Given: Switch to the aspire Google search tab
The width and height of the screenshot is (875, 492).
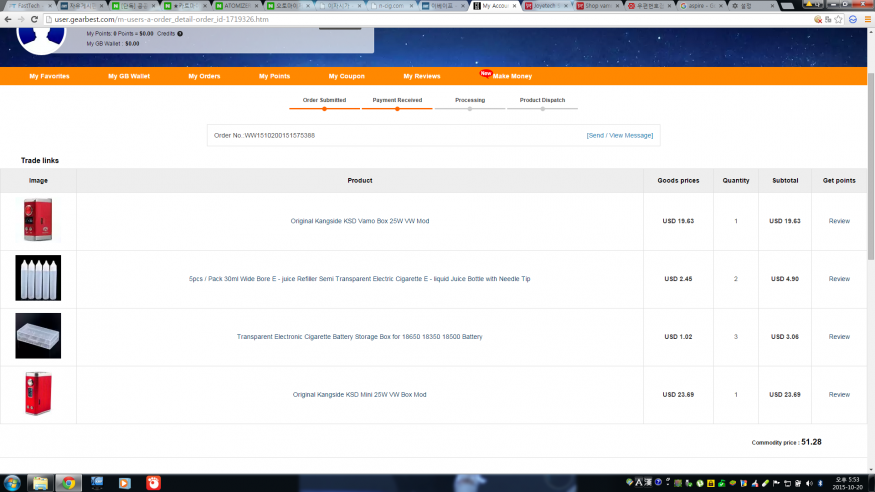Looking at the screenshot, I should pos(700,6).
